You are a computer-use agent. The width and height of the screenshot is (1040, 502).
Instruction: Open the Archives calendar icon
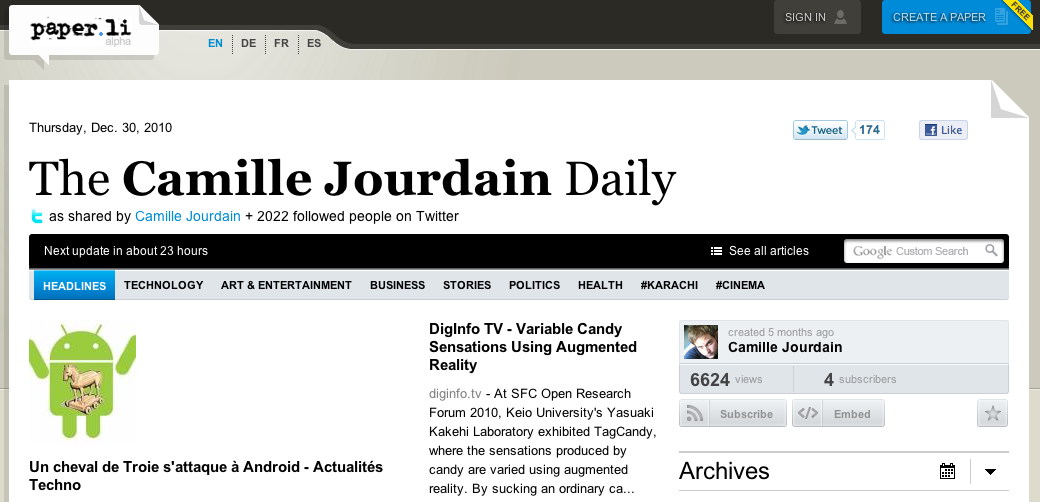pos(947,471)
